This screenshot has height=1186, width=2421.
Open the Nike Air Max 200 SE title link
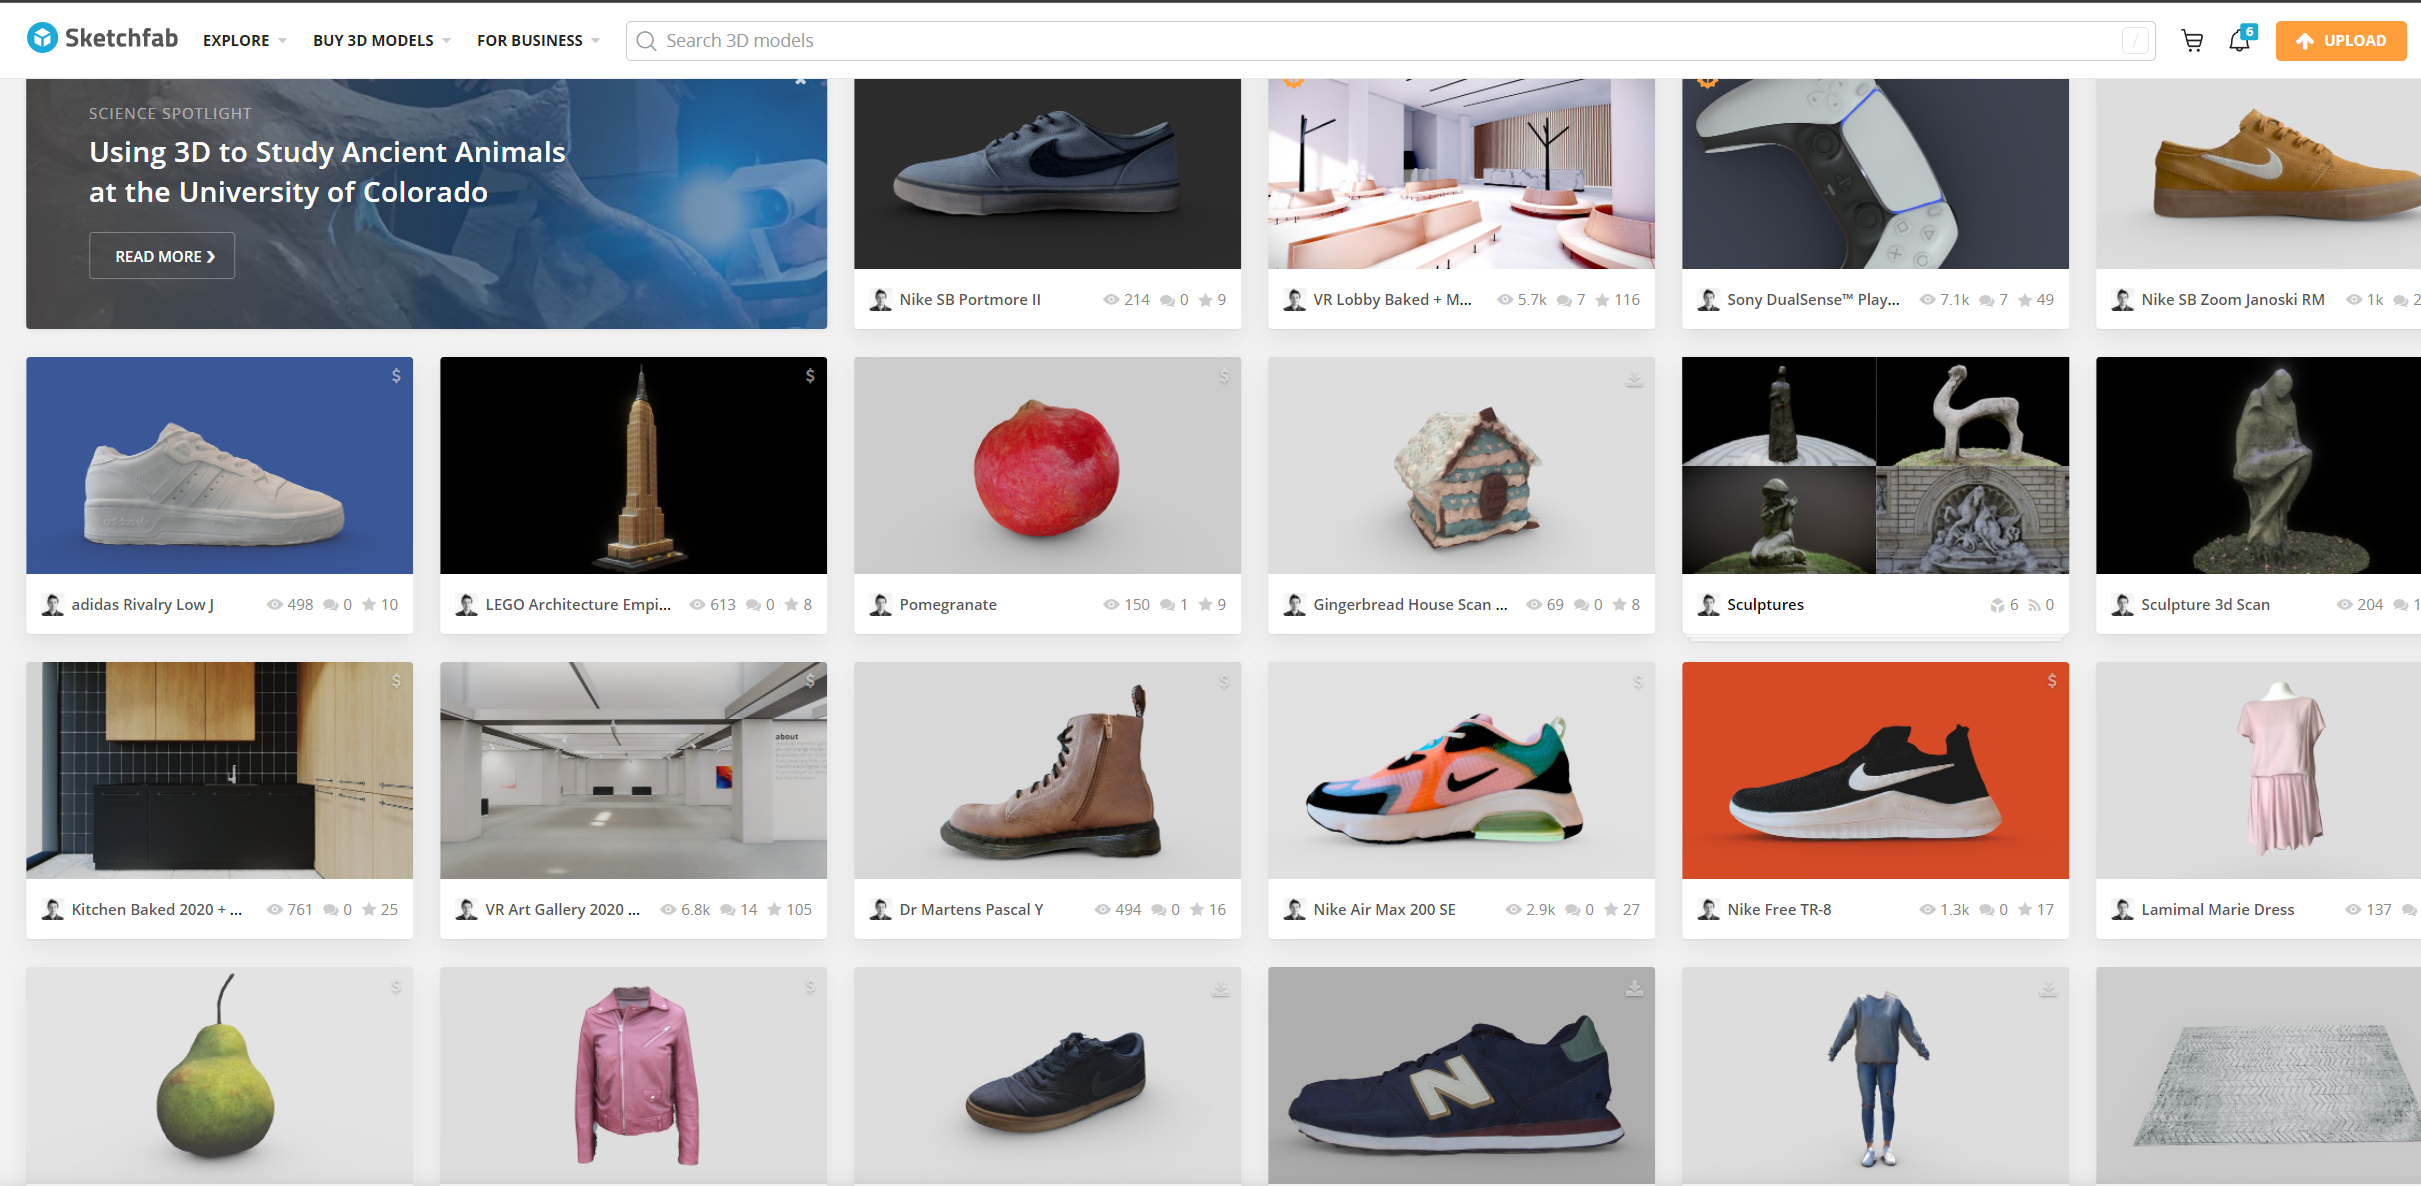1384,910
